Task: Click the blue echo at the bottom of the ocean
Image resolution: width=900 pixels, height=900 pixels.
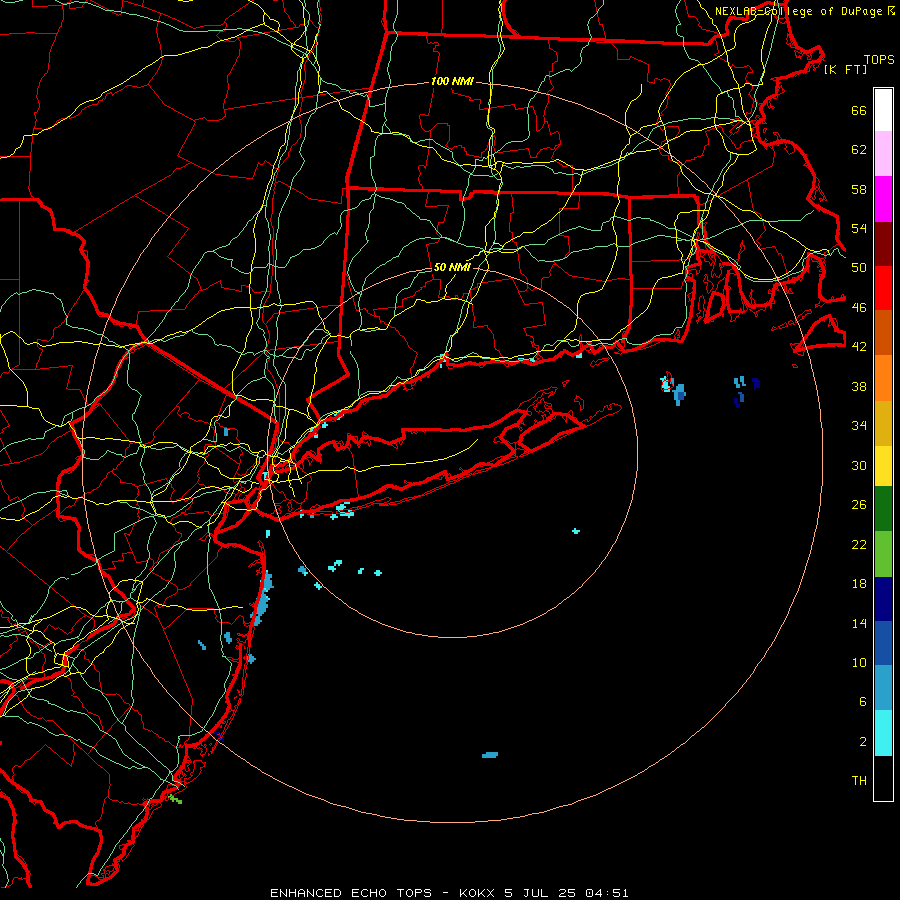Action: [490, 755]
